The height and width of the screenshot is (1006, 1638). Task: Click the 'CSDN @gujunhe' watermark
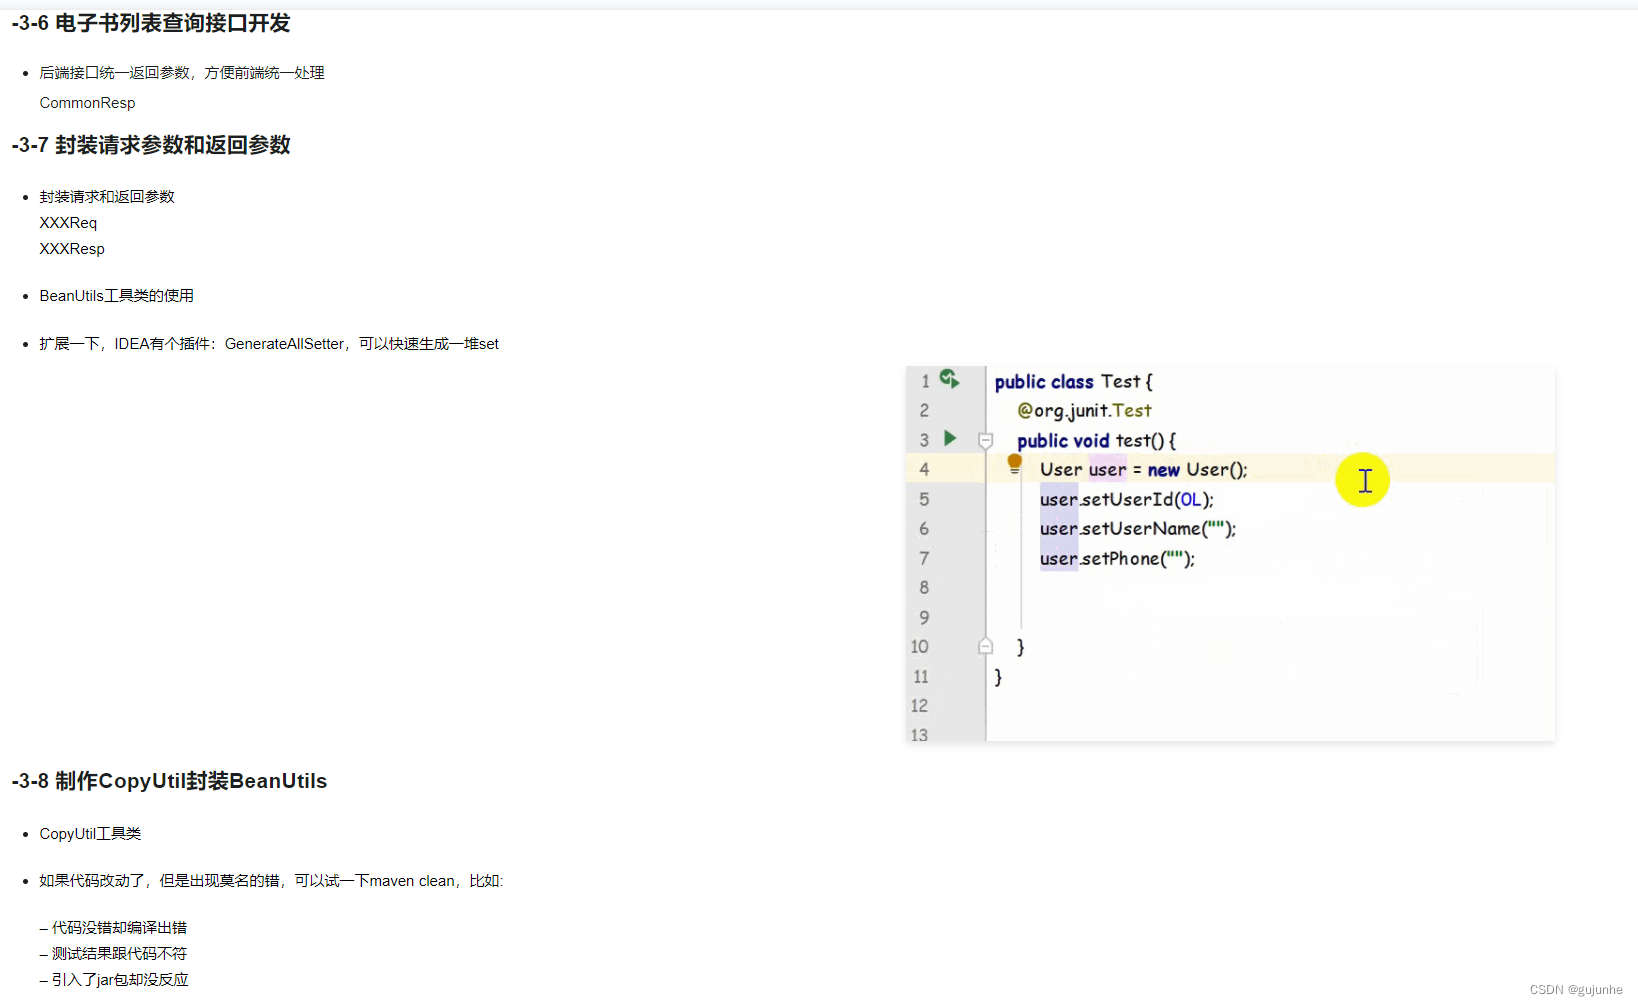pyautogui.click(x=1575, y=990)
